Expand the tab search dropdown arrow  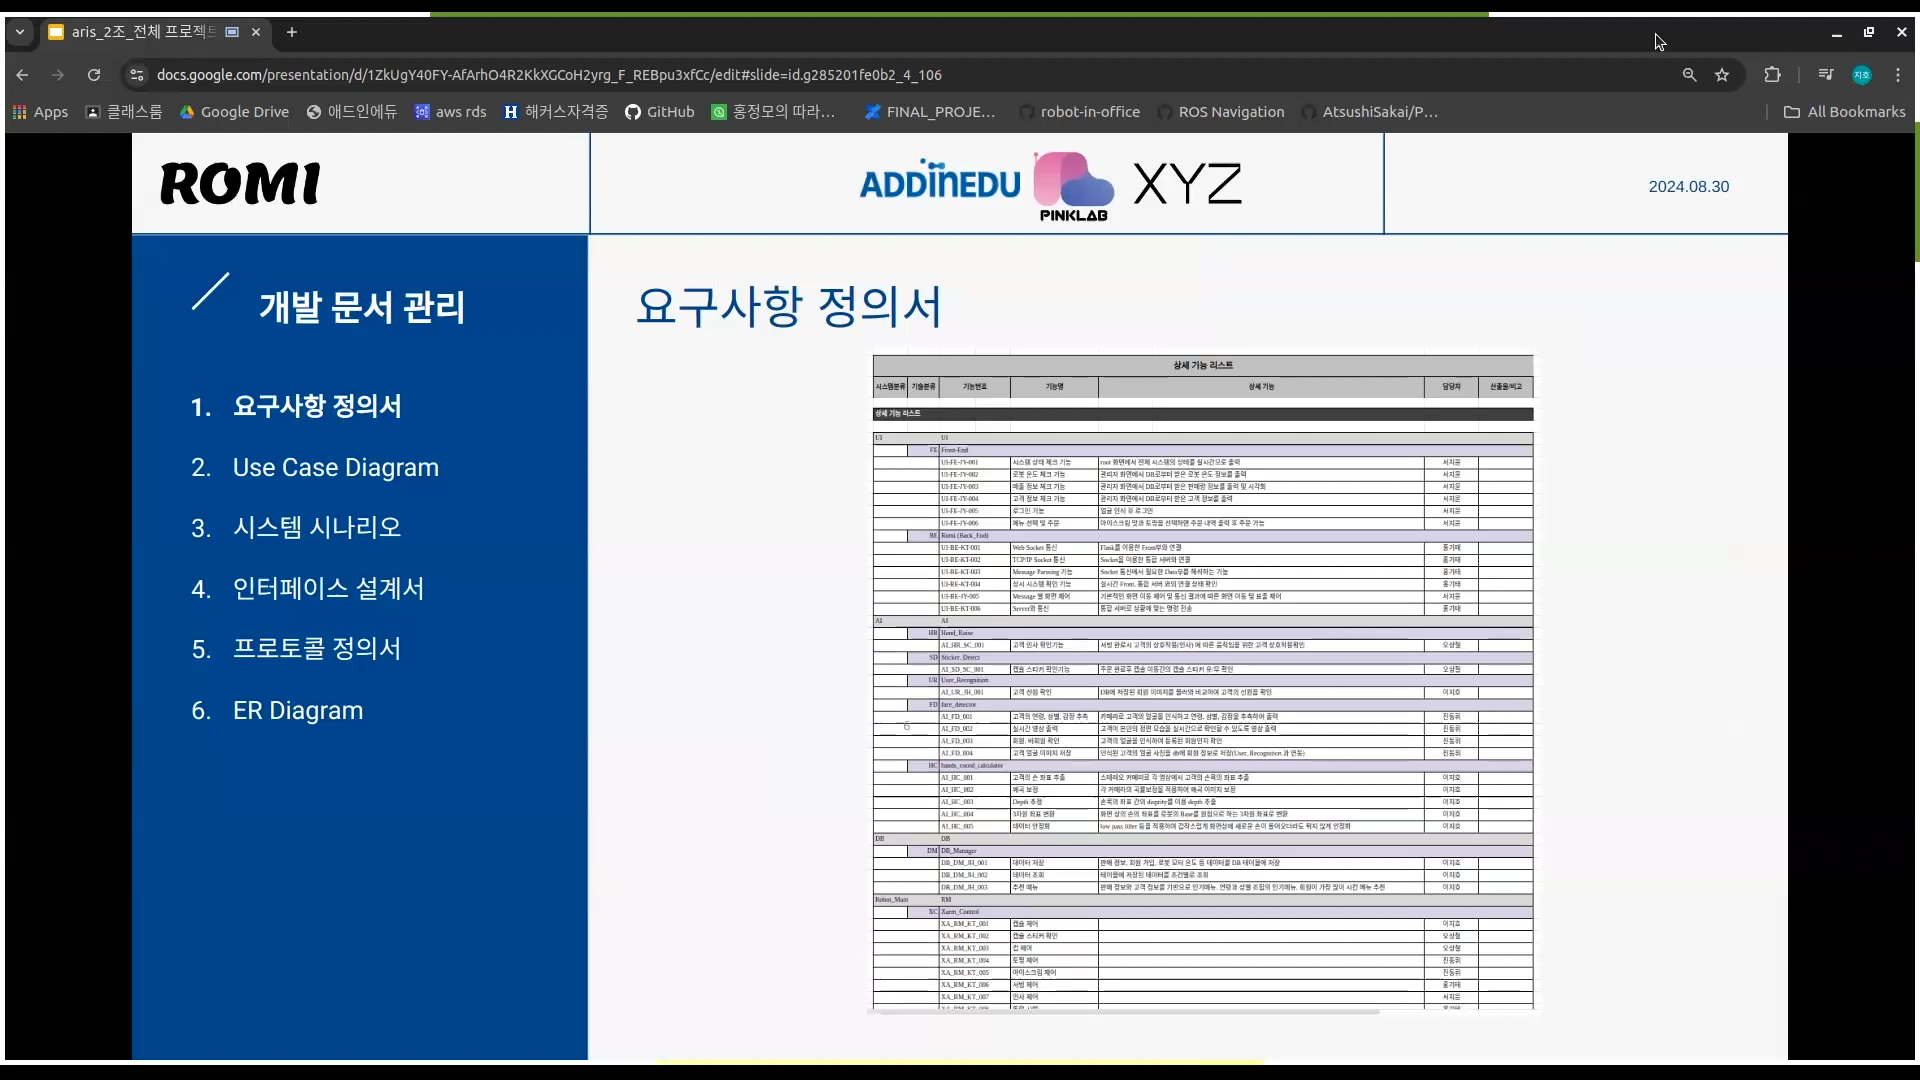pos(19,32)
